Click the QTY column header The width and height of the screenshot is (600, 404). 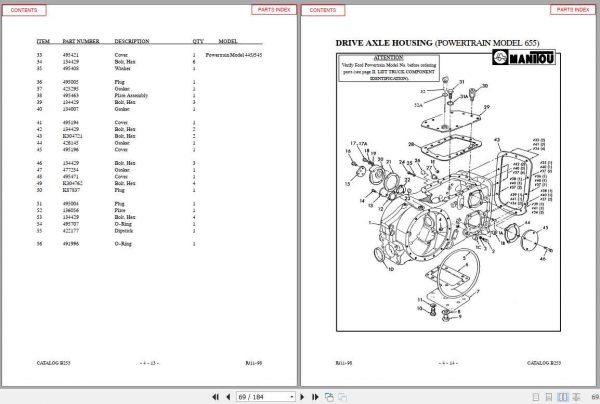(x=198, y=41)
